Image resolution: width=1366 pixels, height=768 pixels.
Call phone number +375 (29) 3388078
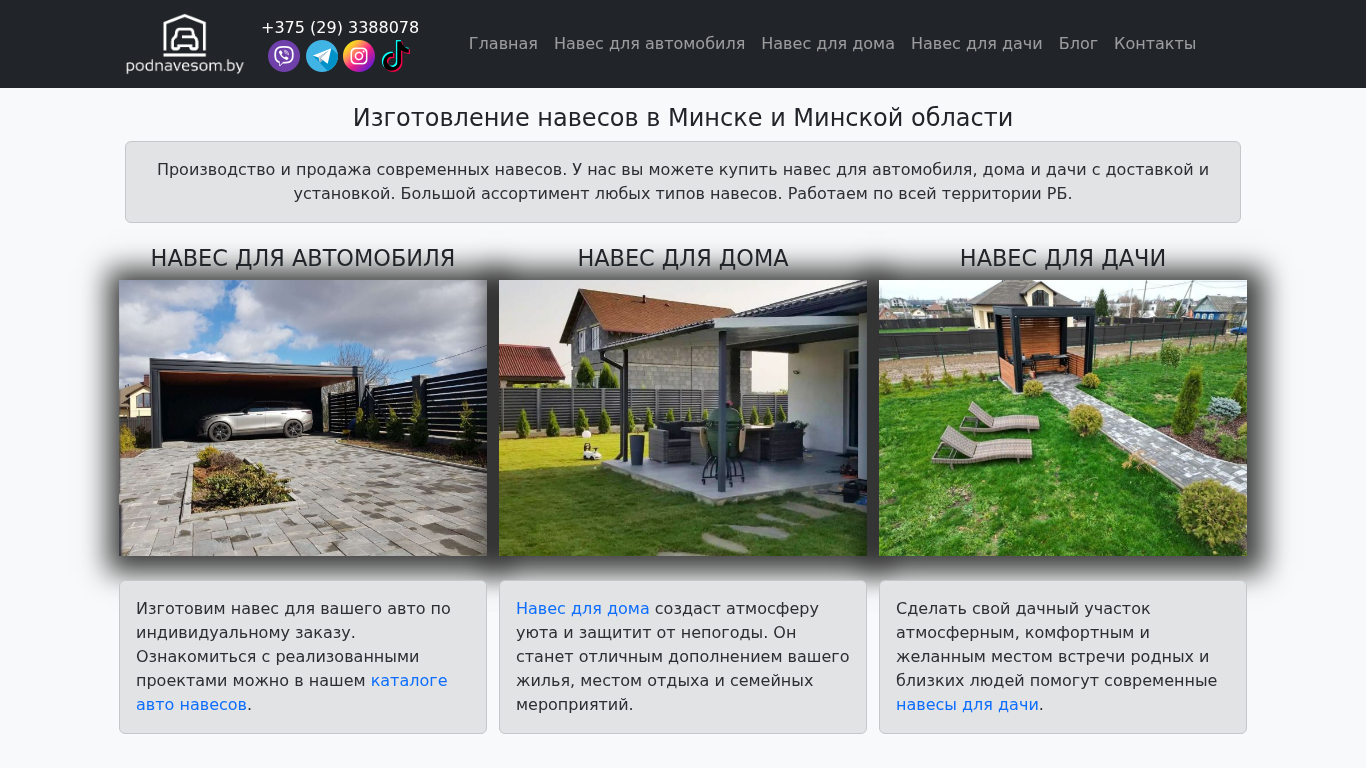coord(340,27)
